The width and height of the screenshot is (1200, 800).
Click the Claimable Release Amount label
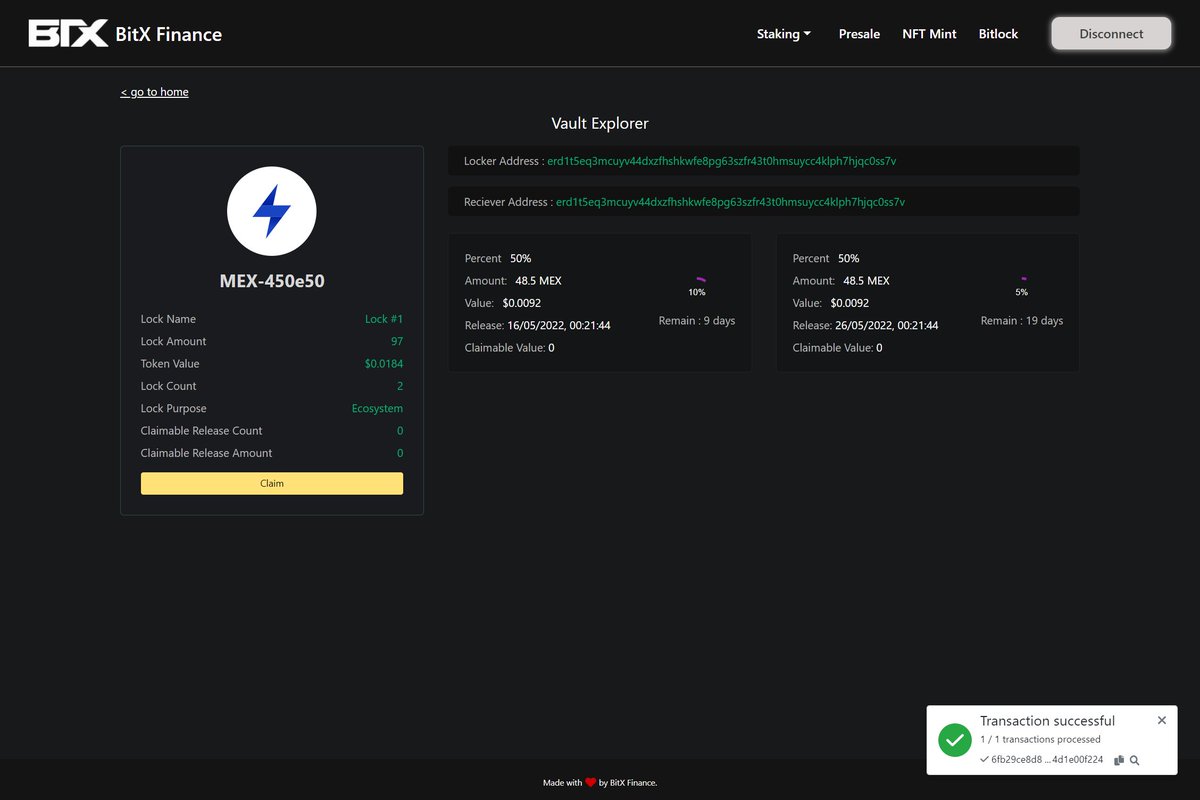(207, 453)
